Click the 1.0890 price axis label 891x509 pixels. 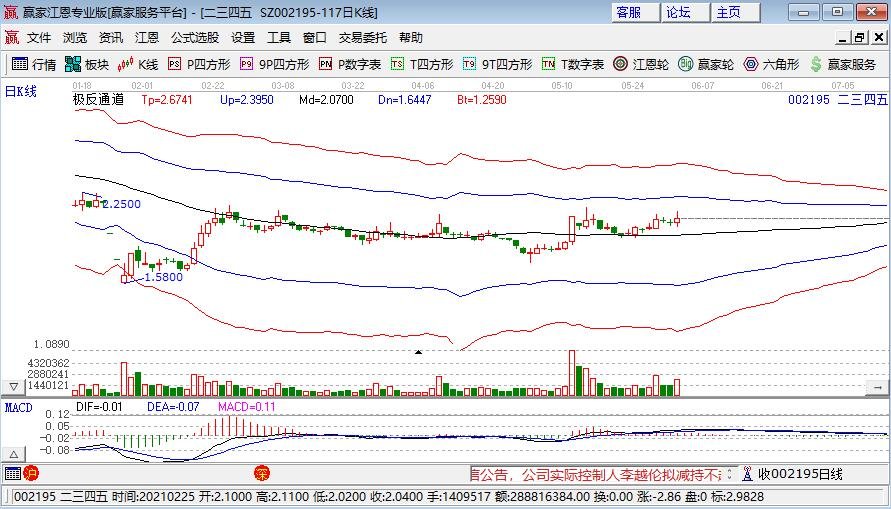pyautogui.click(x=52, y=344)
